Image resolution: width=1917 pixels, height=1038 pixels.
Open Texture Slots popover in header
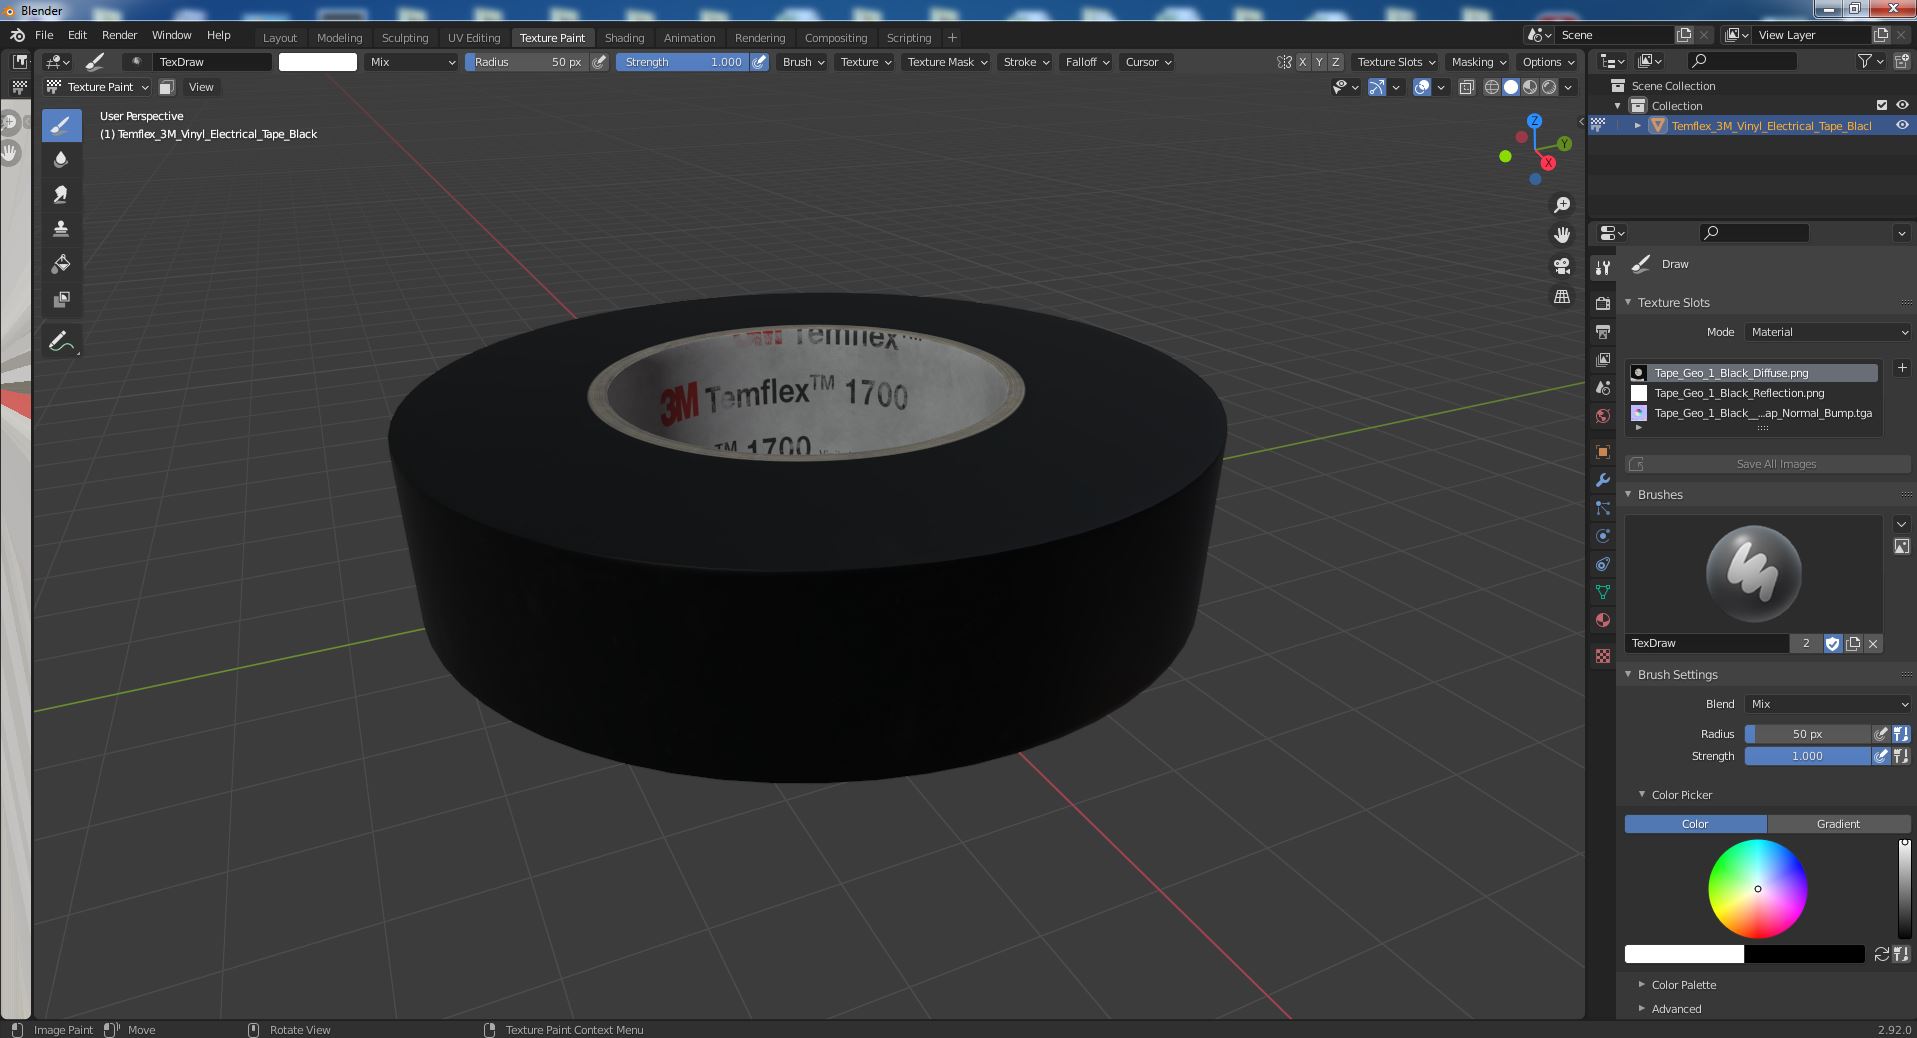pyautogui.click(x=1395, y=62)
